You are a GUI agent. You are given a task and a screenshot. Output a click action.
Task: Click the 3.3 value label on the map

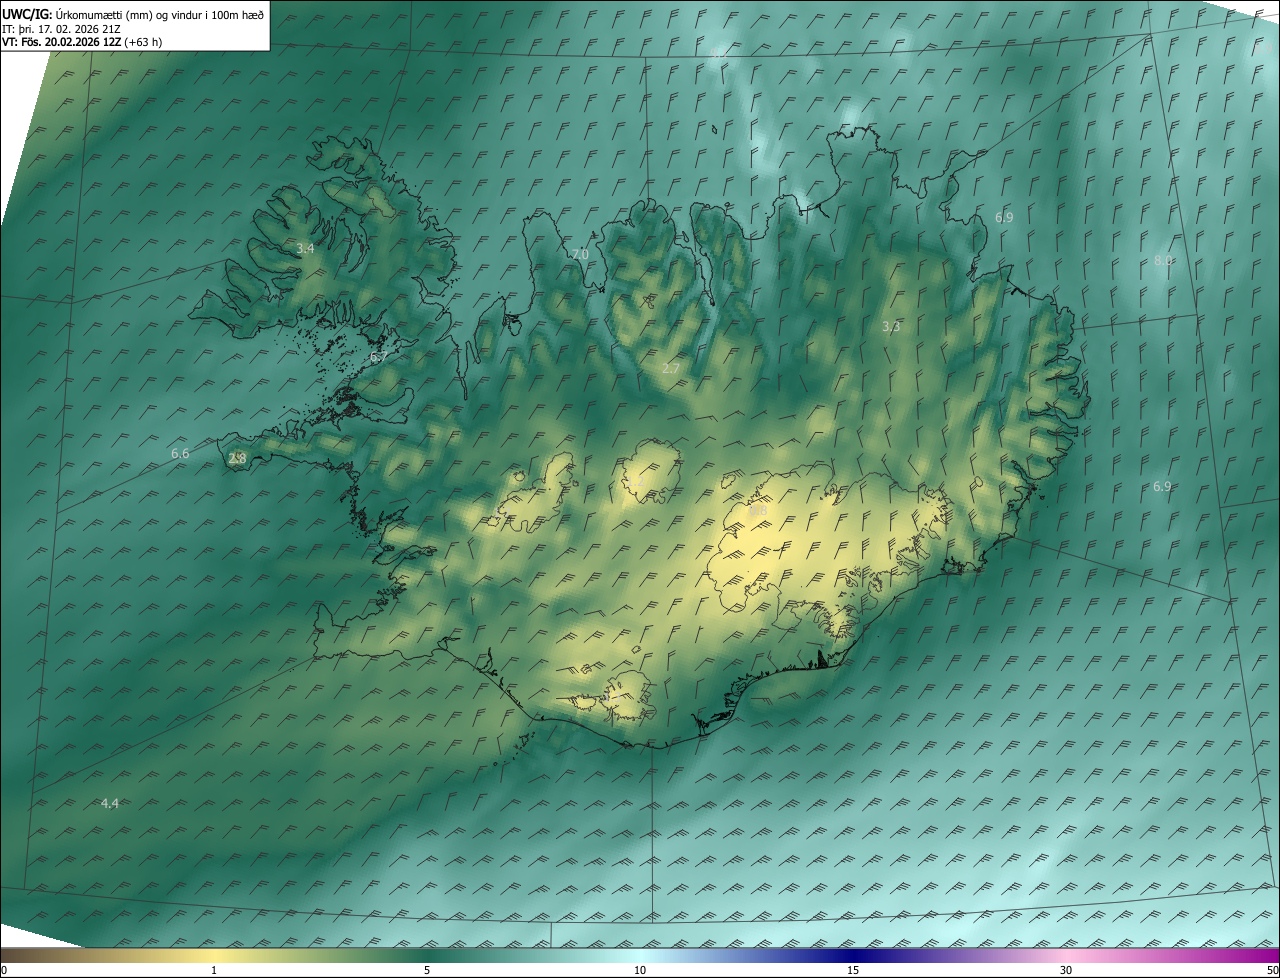pyautogui.click(x=891, y=326)
